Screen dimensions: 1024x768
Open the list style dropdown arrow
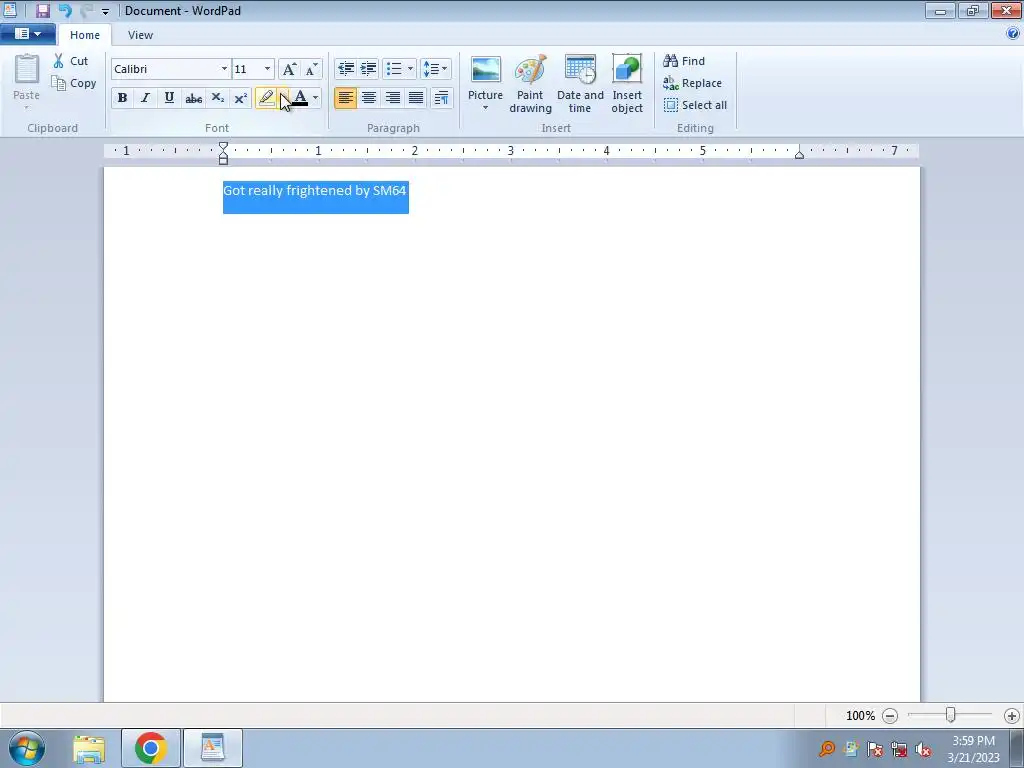pyautogui.click(x=410, y=69)
